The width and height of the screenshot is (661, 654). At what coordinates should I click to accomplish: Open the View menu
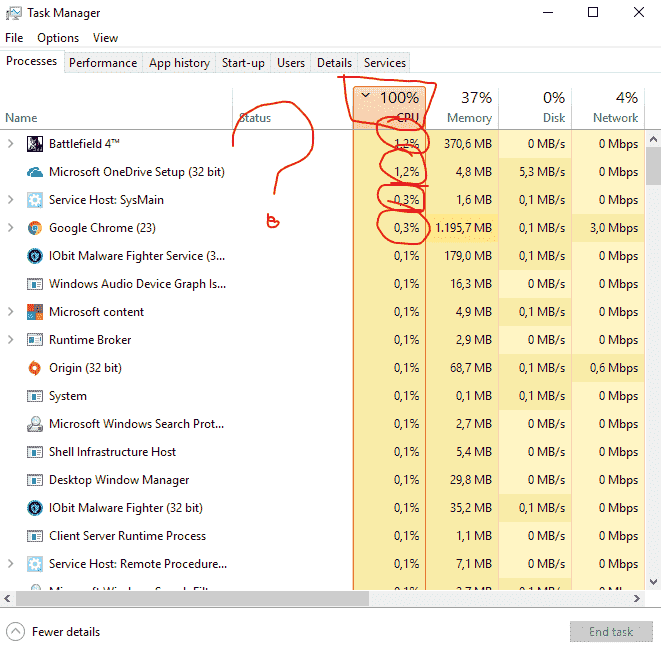click(x=105, y=38)
